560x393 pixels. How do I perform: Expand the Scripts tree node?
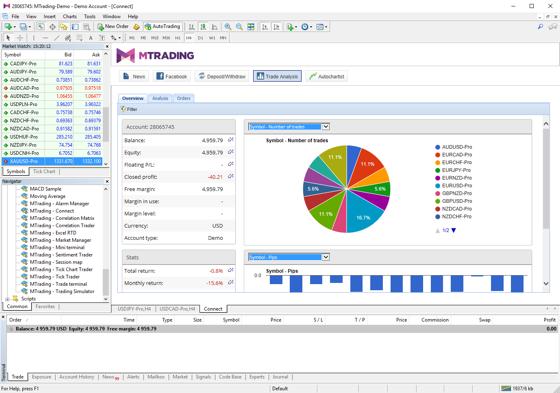[x=8, y=299]
